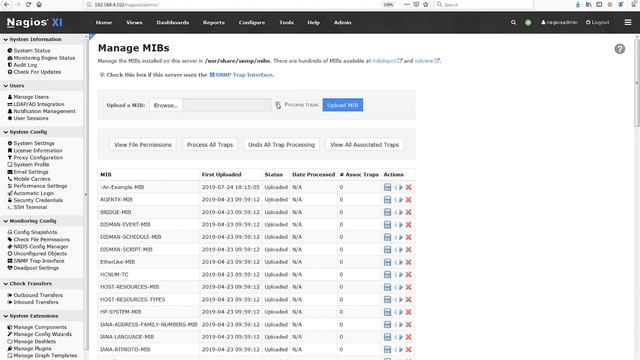Process traps for EtherLike-MIB
The width and height of the screenshot is (640, 360).
(x=401, y=262)
